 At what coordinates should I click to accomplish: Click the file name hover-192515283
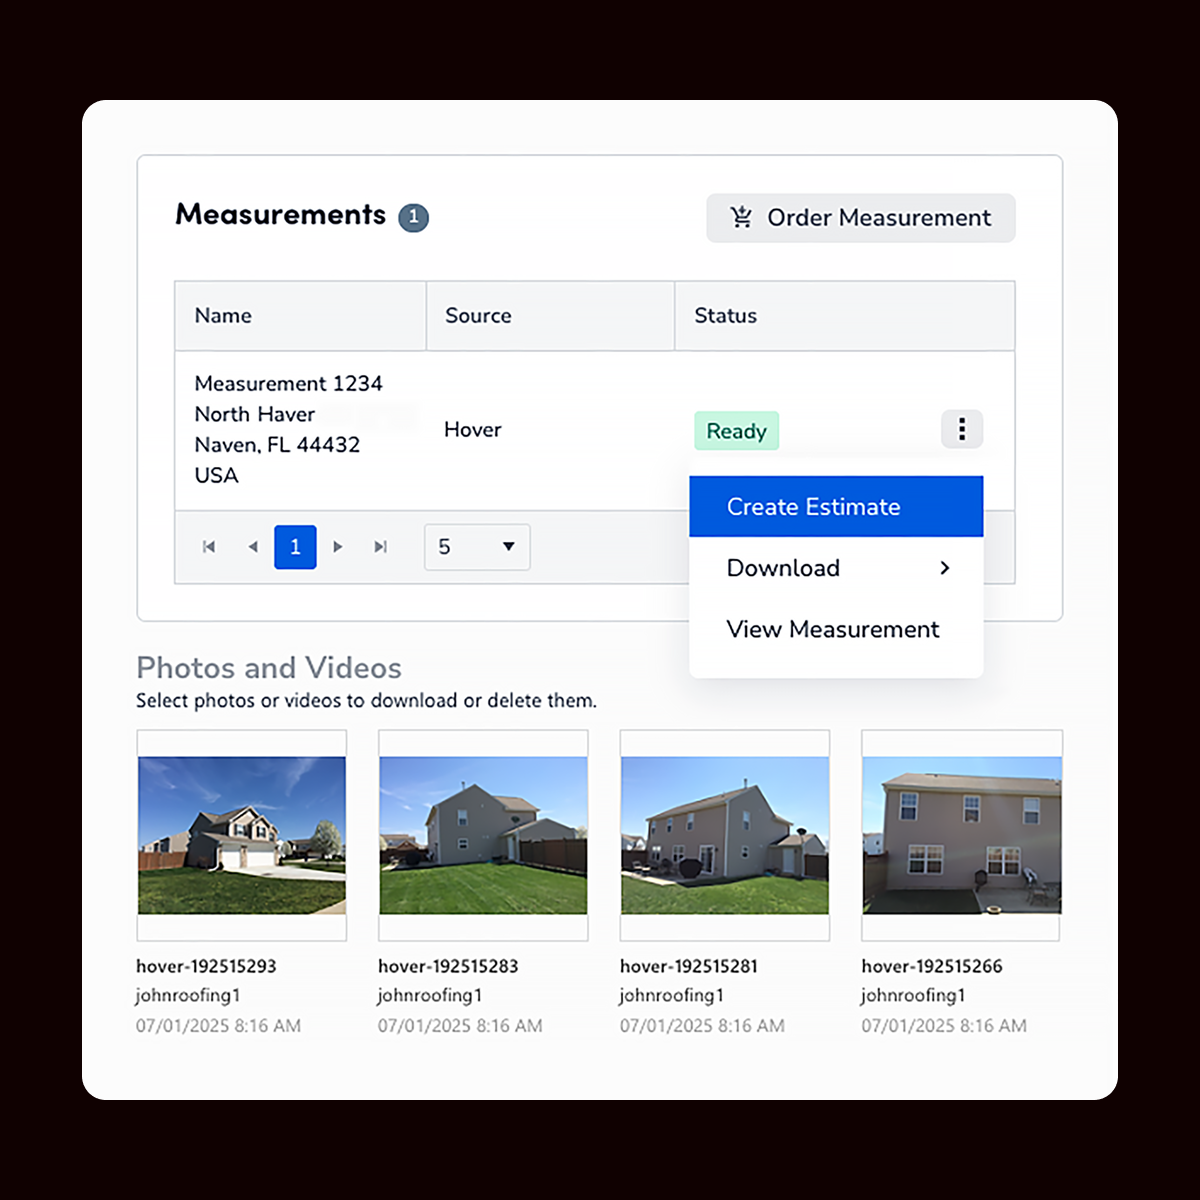[x=448, y=967]
